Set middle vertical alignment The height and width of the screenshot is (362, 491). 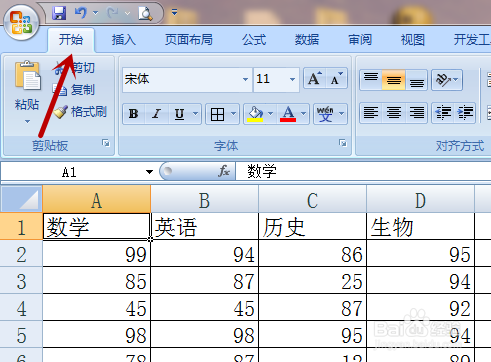point(394,80)
